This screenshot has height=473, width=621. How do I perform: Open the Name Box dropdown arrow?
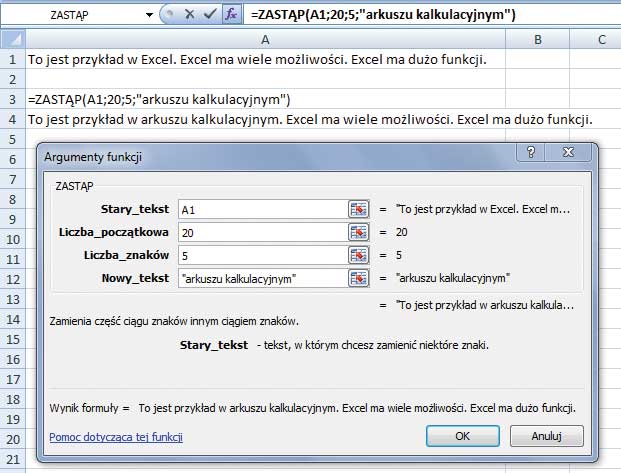click(150, 15)
